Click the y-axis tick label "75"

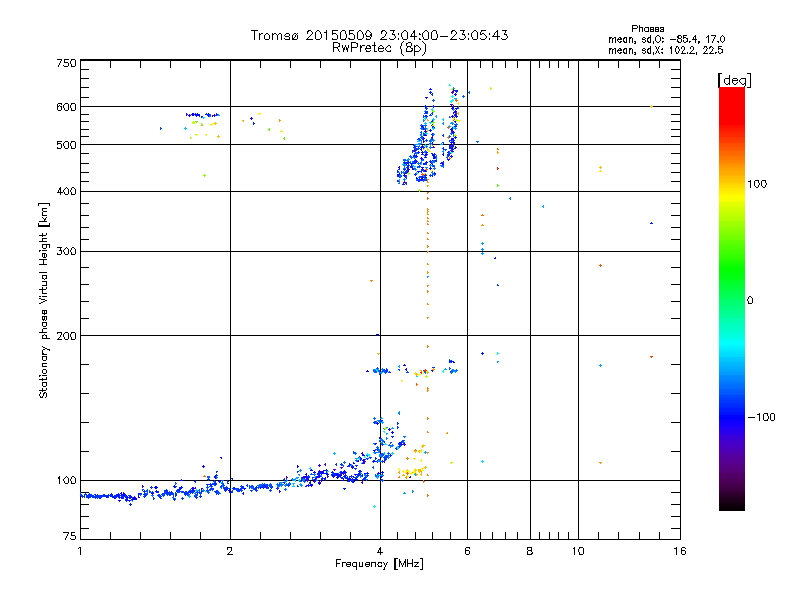pos(70,536)
